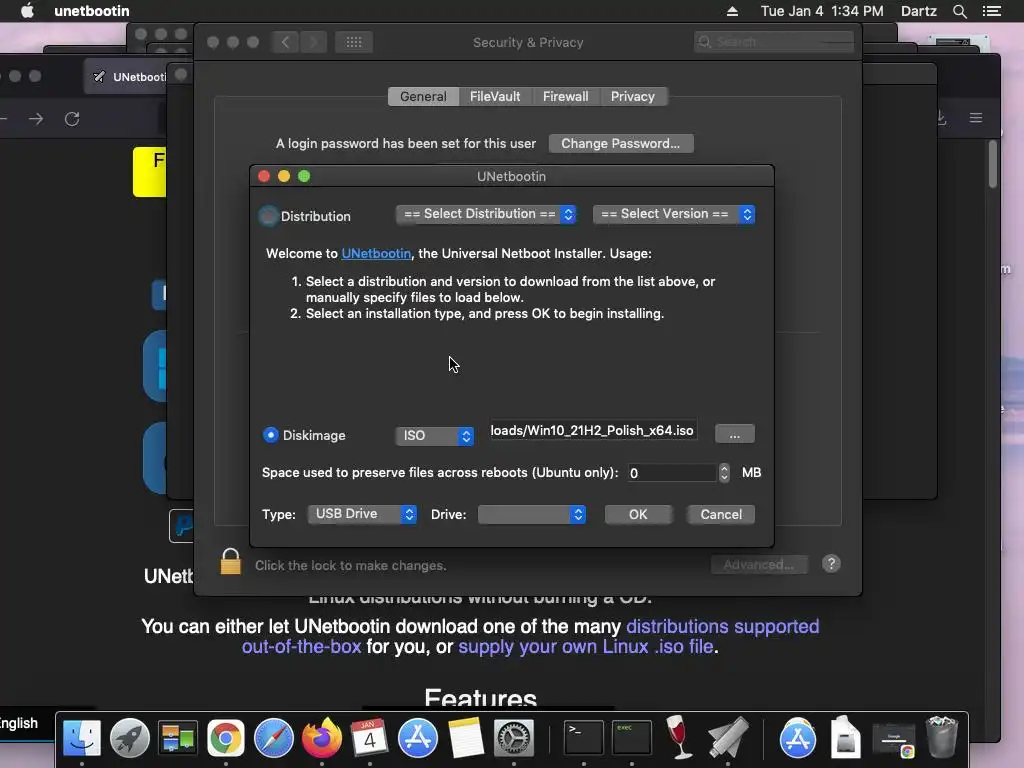The width and height of the screenshot is (1024, 768).
Task: Open Finder from the dock
Action: point(82,738)
